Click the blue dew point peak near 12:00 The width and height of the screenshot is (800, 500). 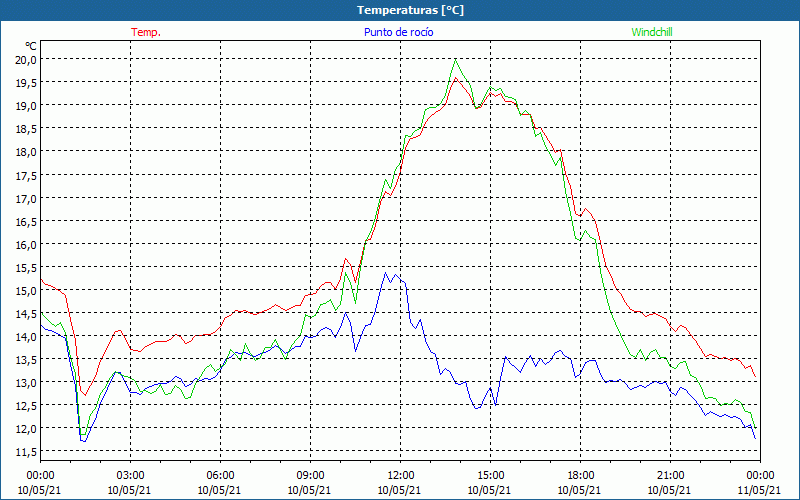[x=386, y=273]
